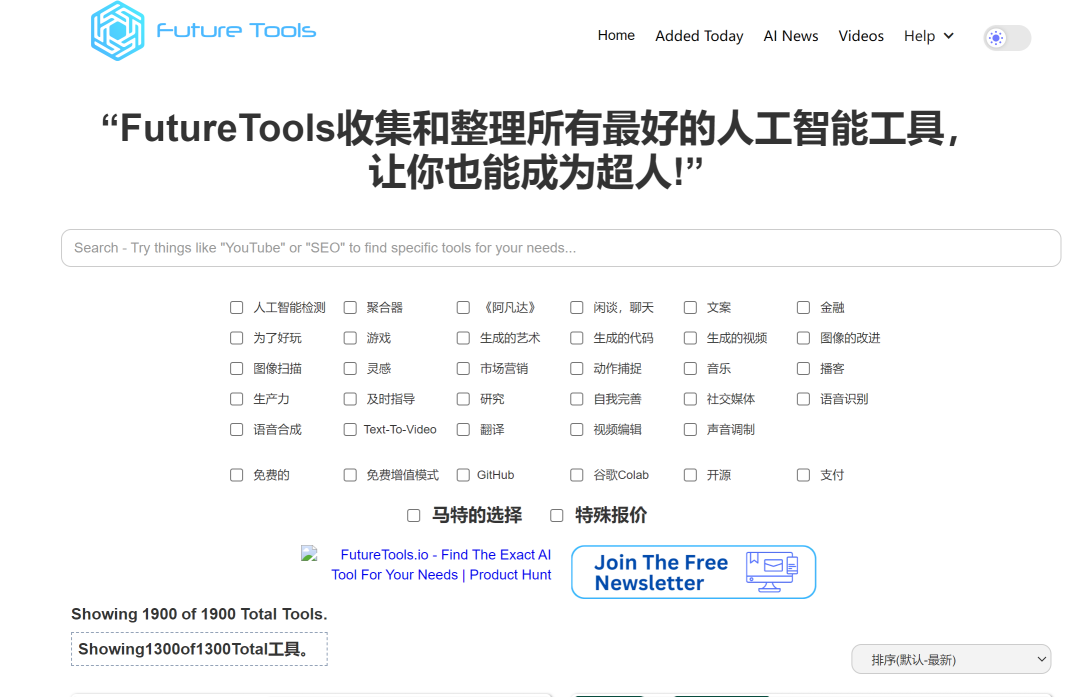Toggle the dark mode sun switch
This screenshot has width=1080, height=697.
pos(1007,38)
